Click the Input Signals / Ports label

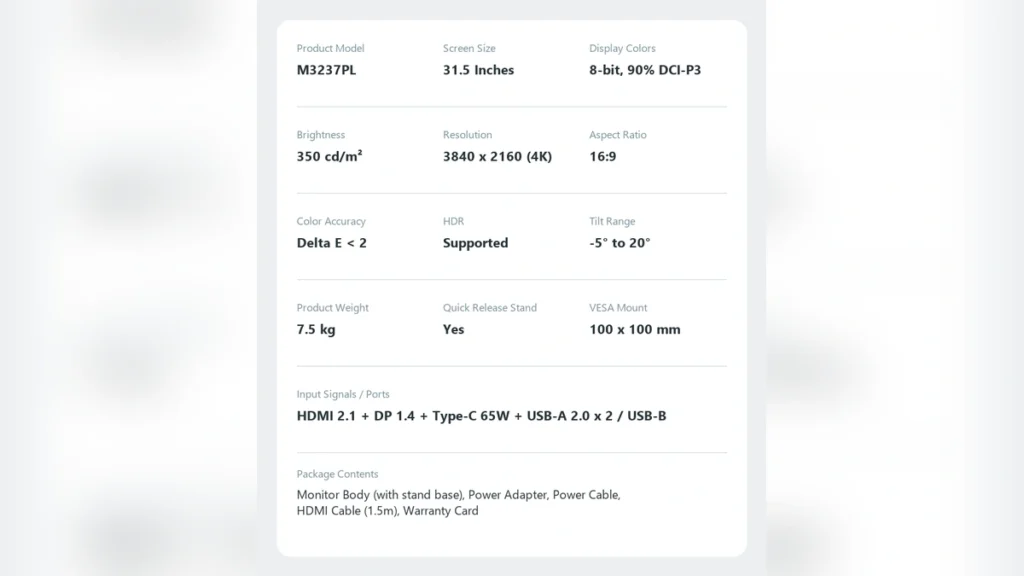[x=343, y=394]
